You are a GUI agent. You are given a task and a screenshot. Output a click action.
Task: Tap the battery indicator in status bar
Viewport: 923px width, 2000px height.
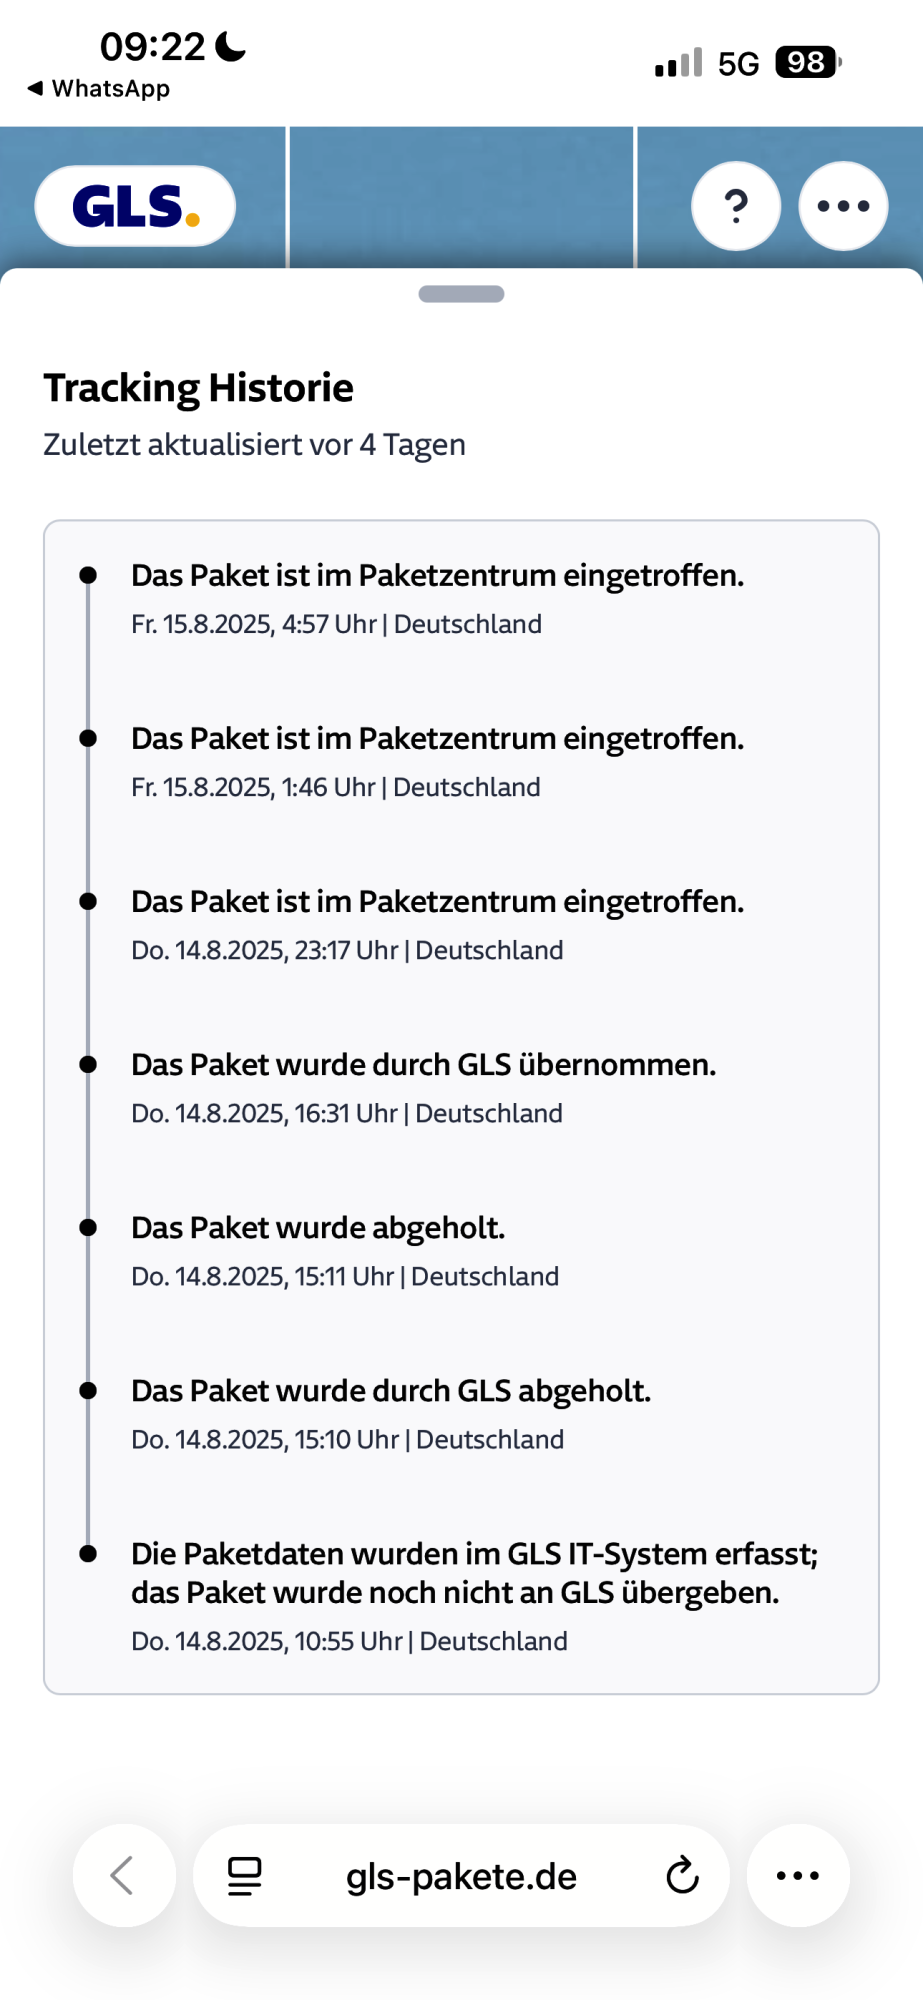coord(807,63)
